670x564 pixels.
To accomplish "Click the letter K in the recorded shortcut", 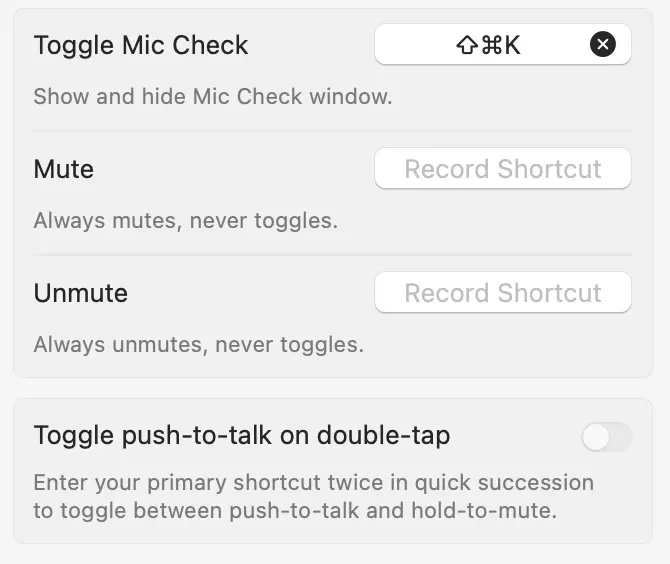I will coord(512,45).
